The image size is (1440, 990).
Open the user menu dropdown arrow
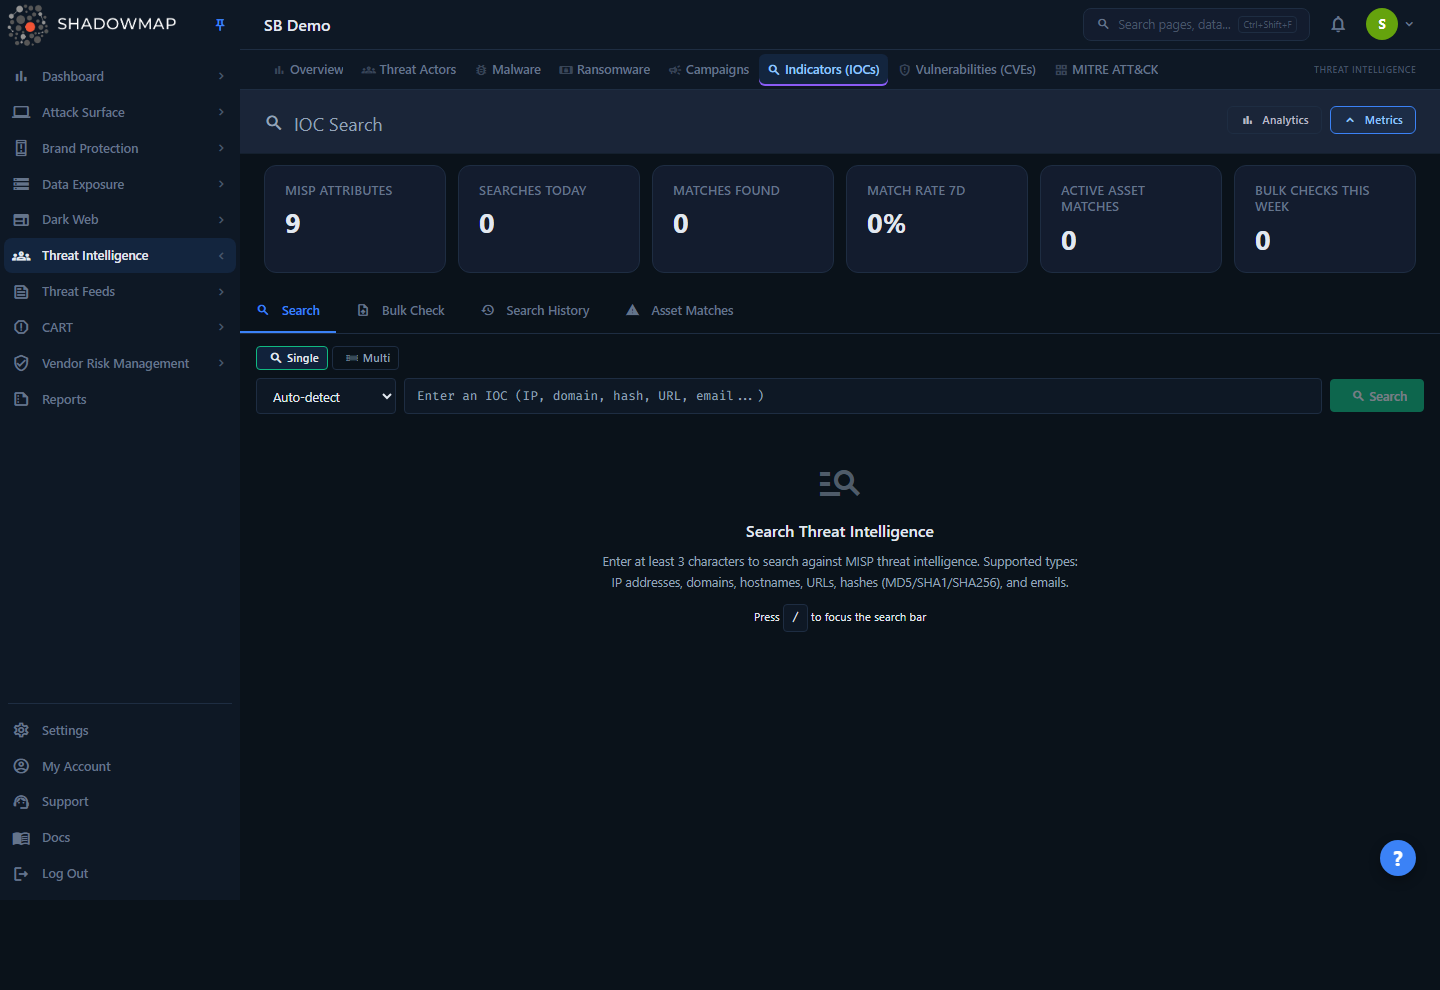pyautogui.click(x=1409, y=24)
